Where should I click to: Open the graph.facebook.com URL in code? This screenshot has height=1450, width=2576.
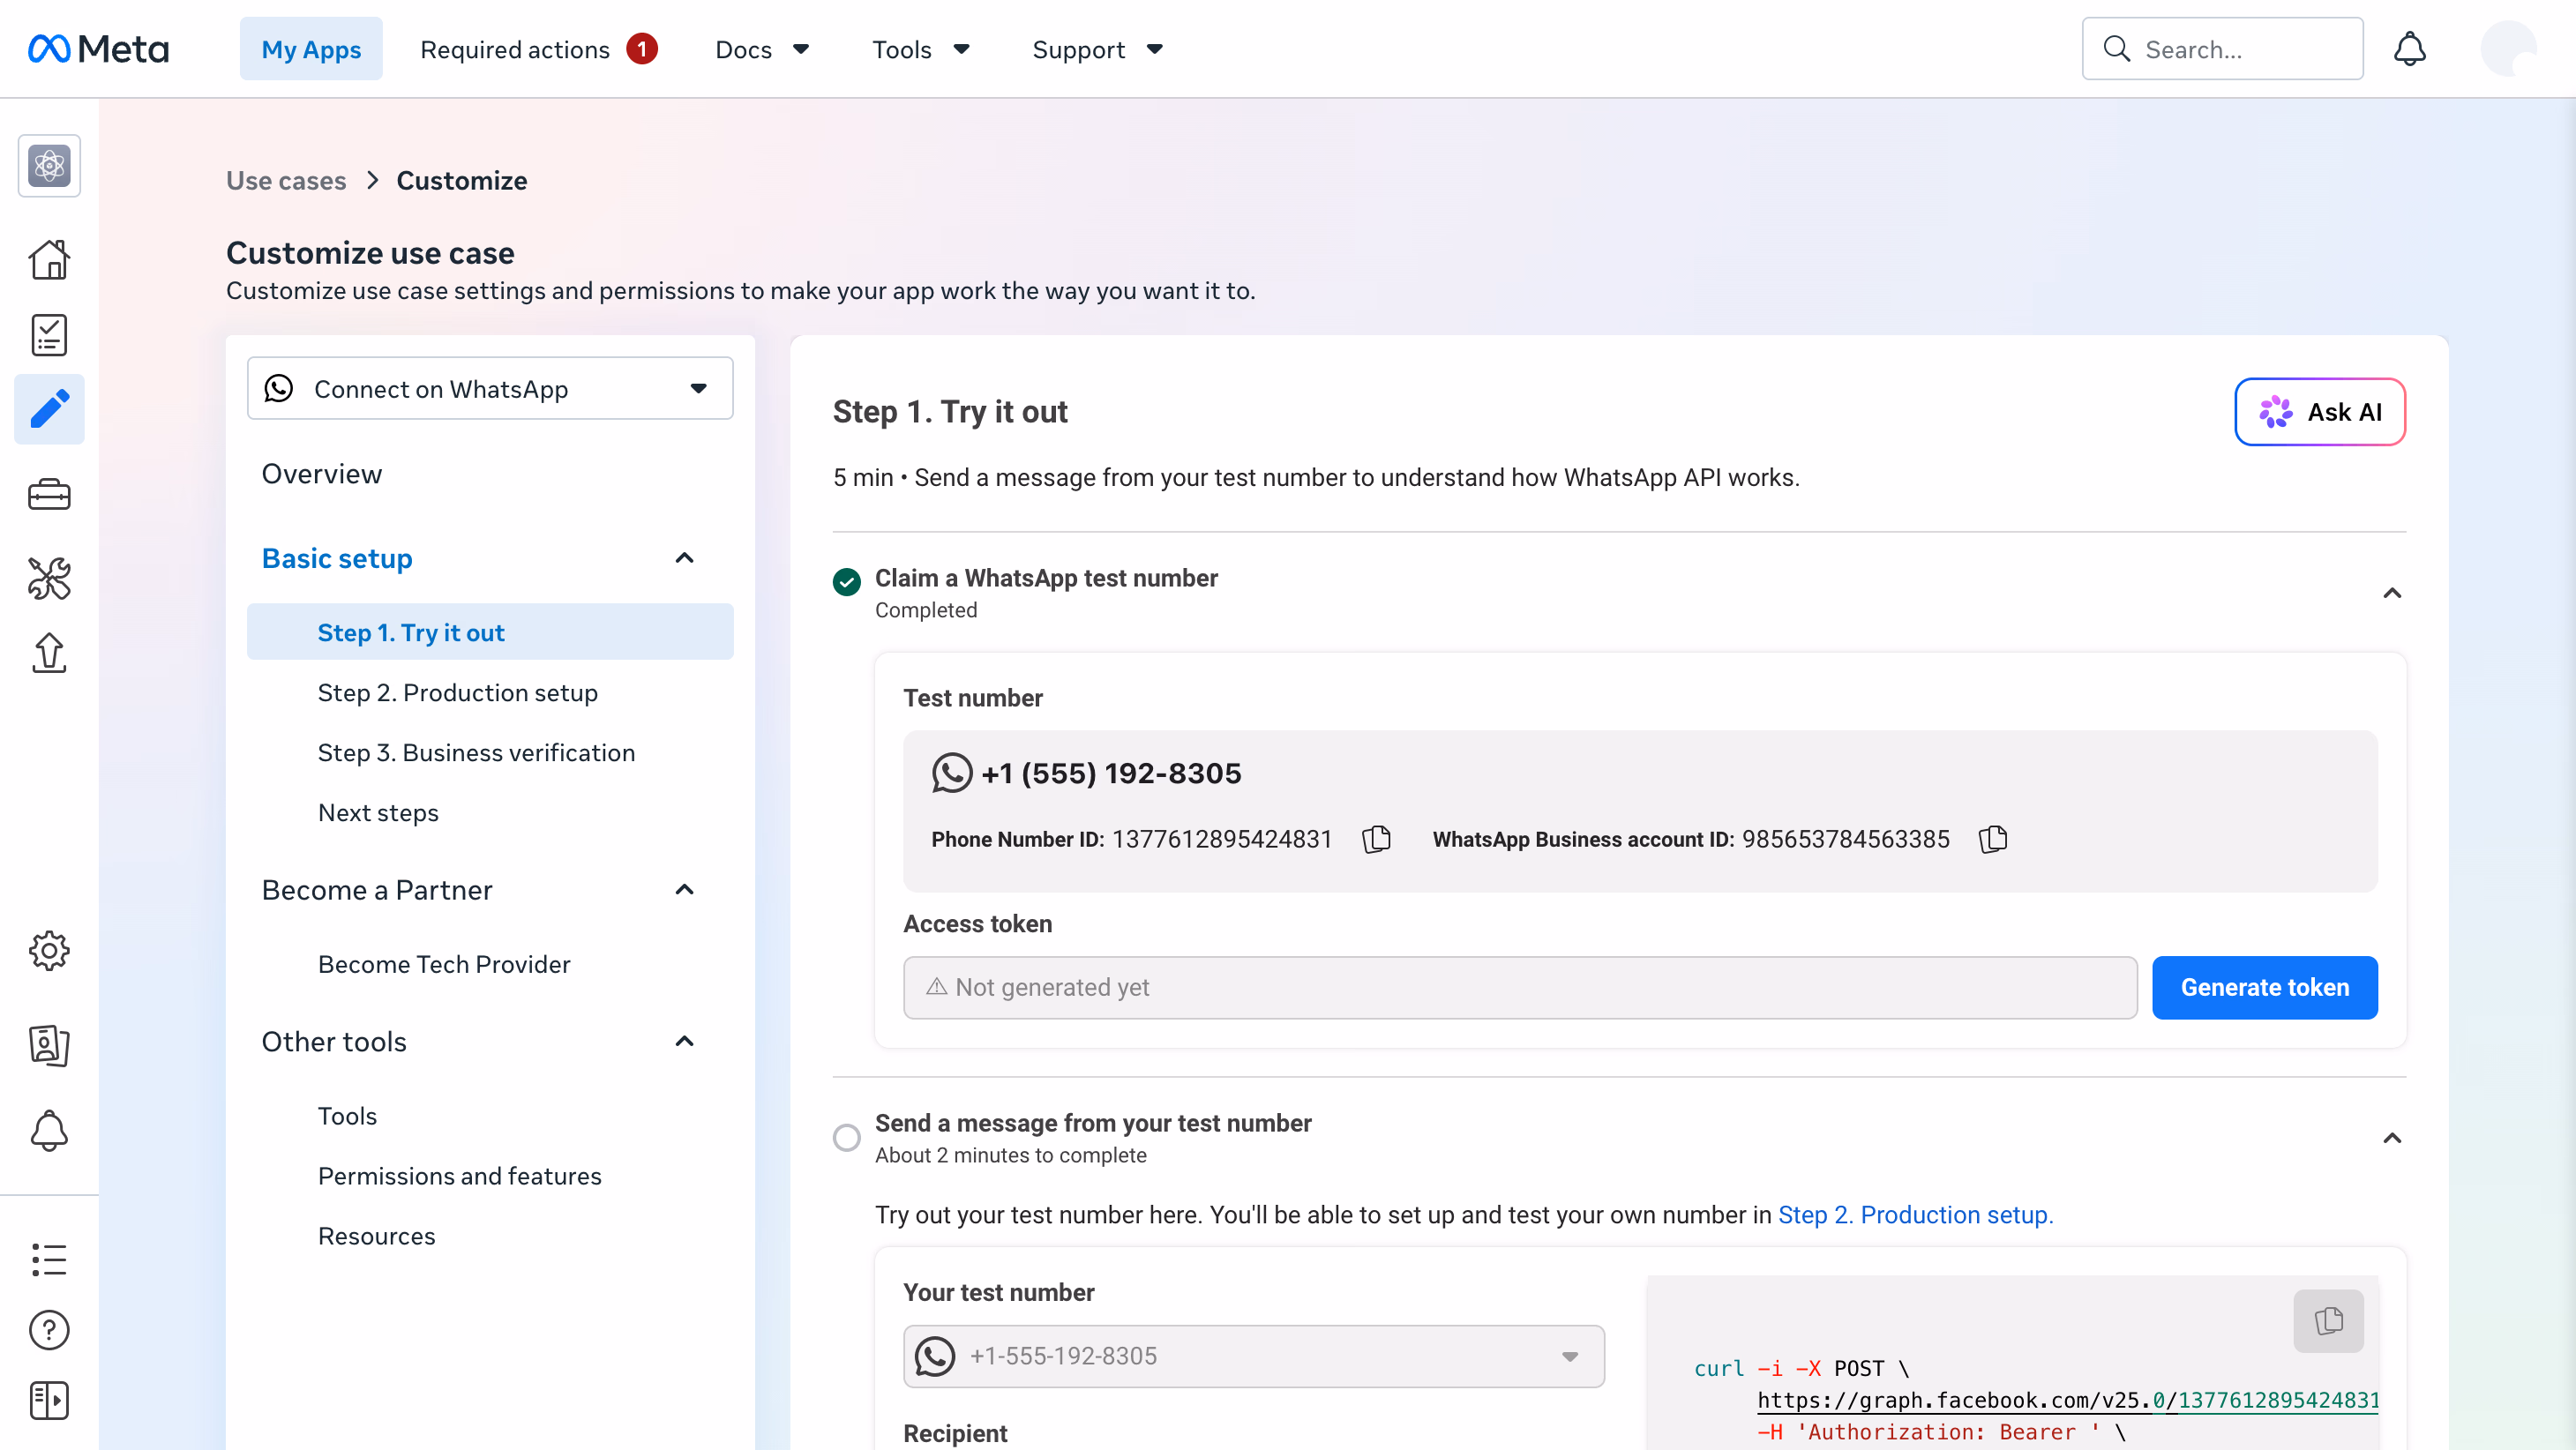(2068, 1400)
